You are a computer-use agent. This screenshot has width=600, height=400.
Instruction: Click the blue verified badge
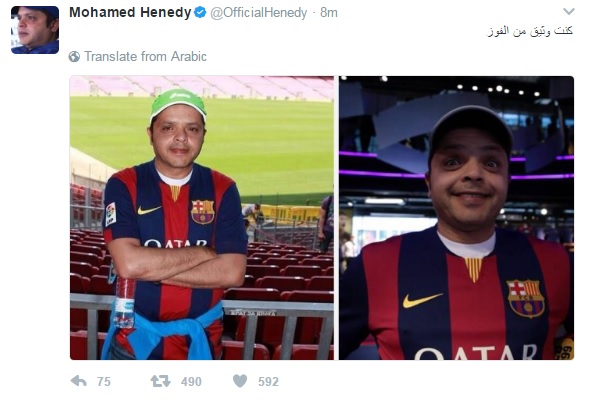click(x=200, y=13)
